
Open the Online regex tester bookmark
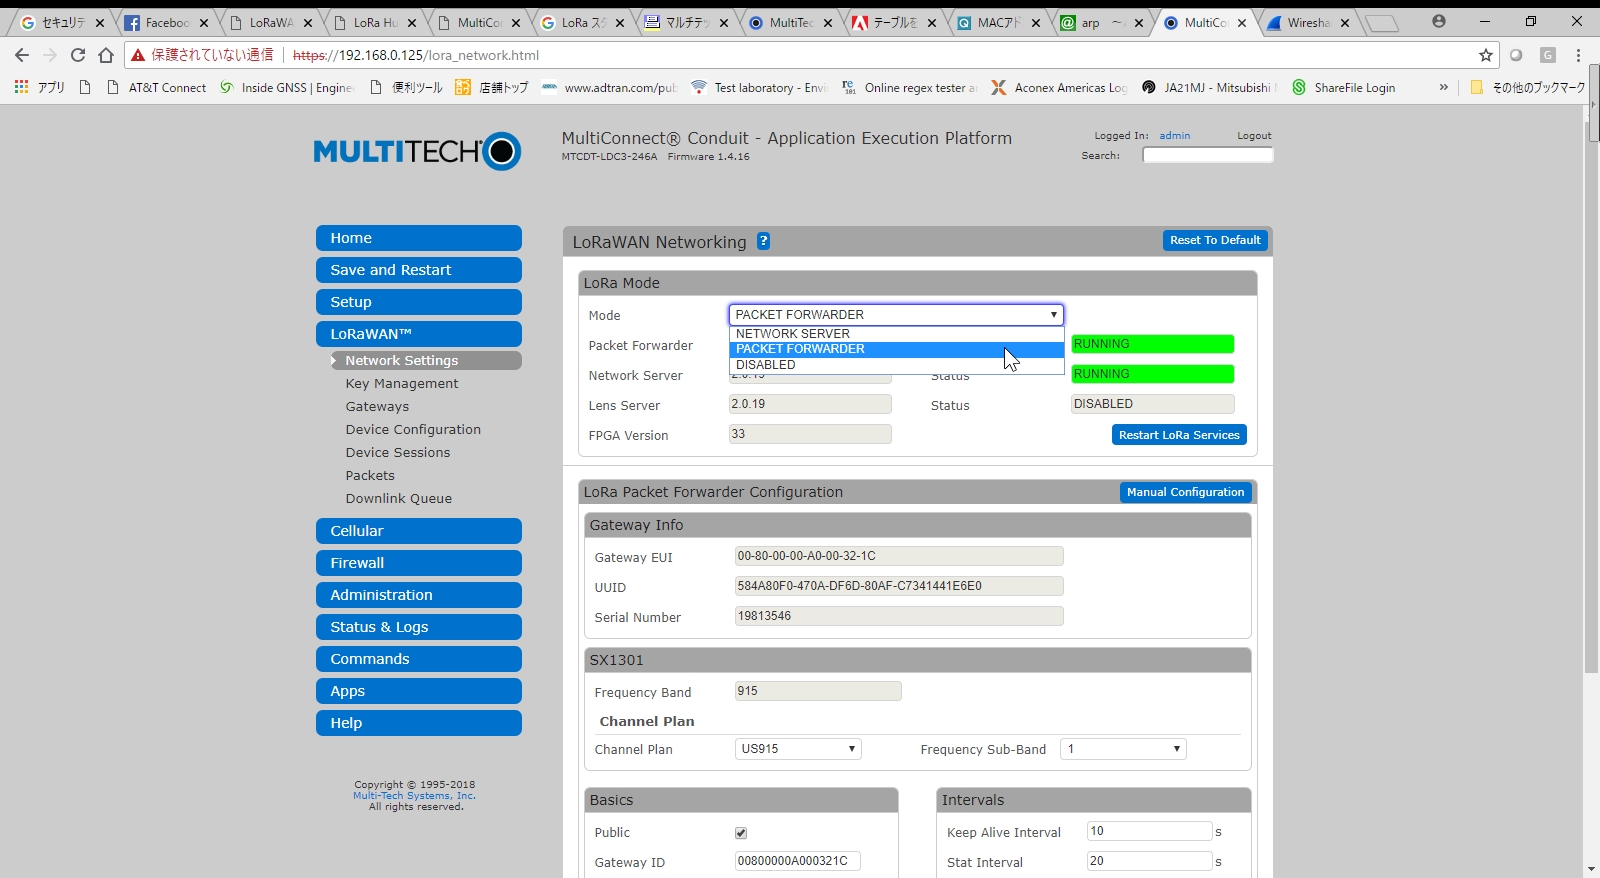pos(909,88)
